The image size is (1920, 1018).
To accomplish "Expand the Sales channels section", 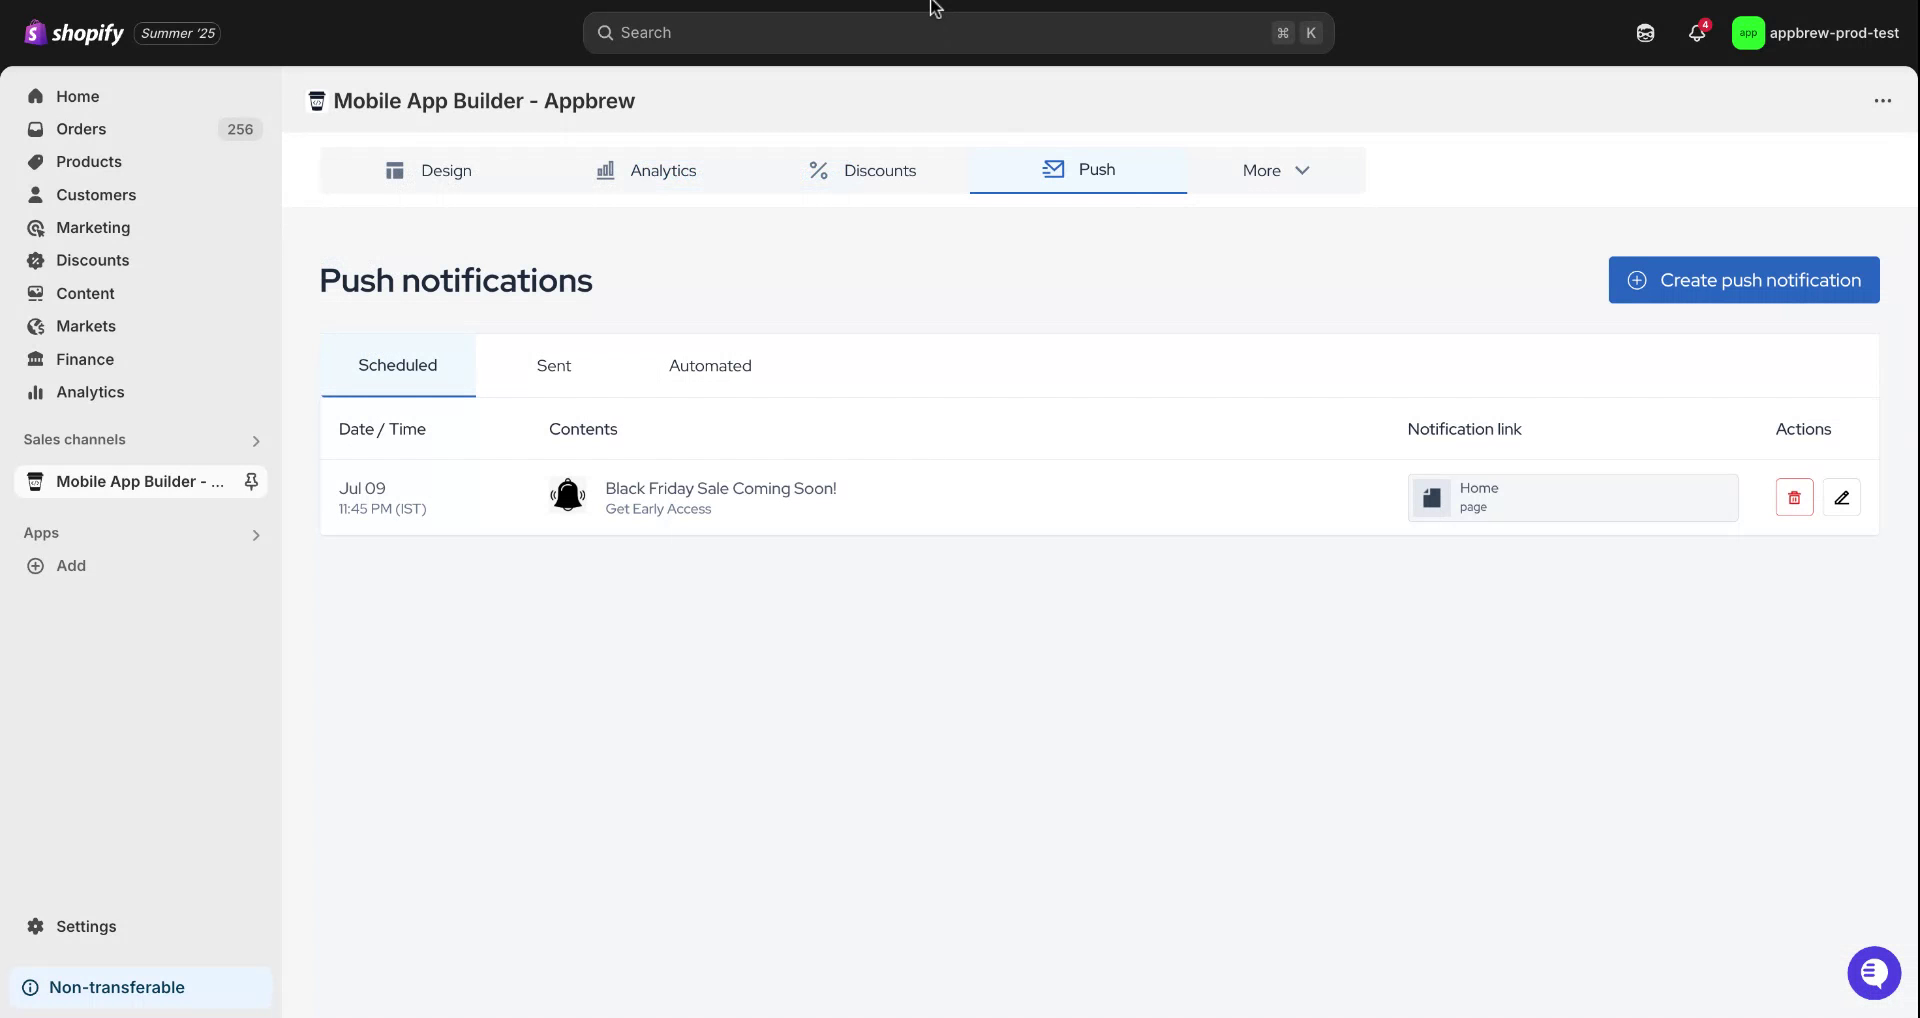I will (x=256, y=441).
